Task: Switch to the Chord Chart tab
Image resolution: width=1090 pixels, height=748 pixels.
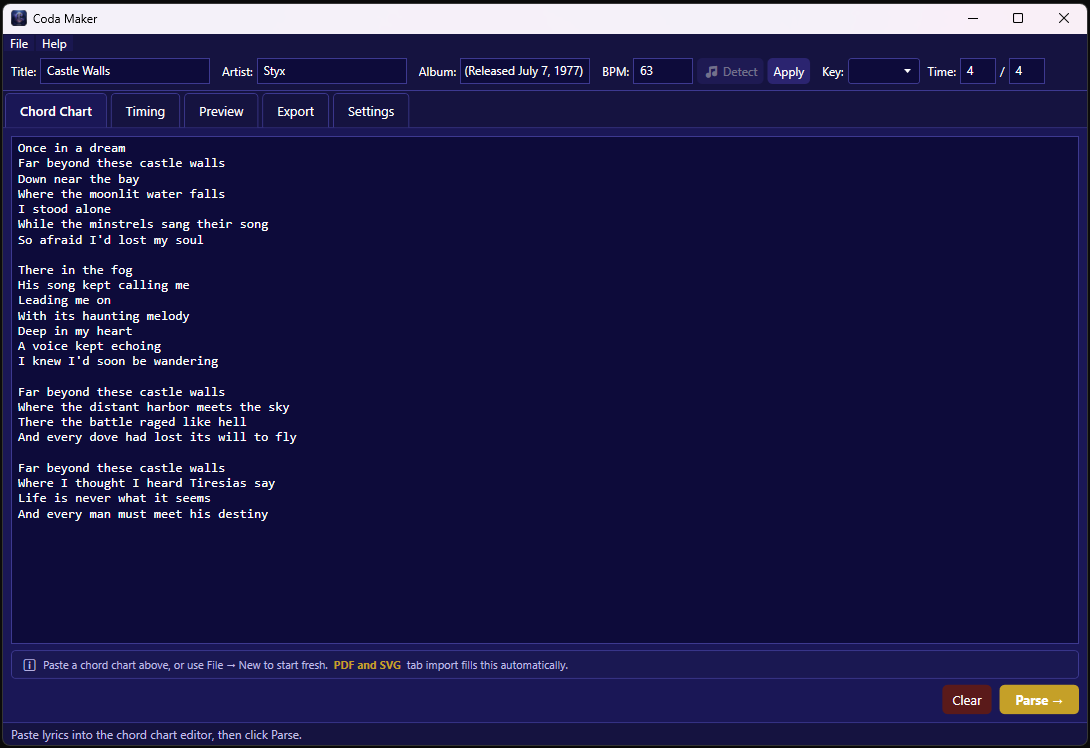Action: tap(56, 111)
